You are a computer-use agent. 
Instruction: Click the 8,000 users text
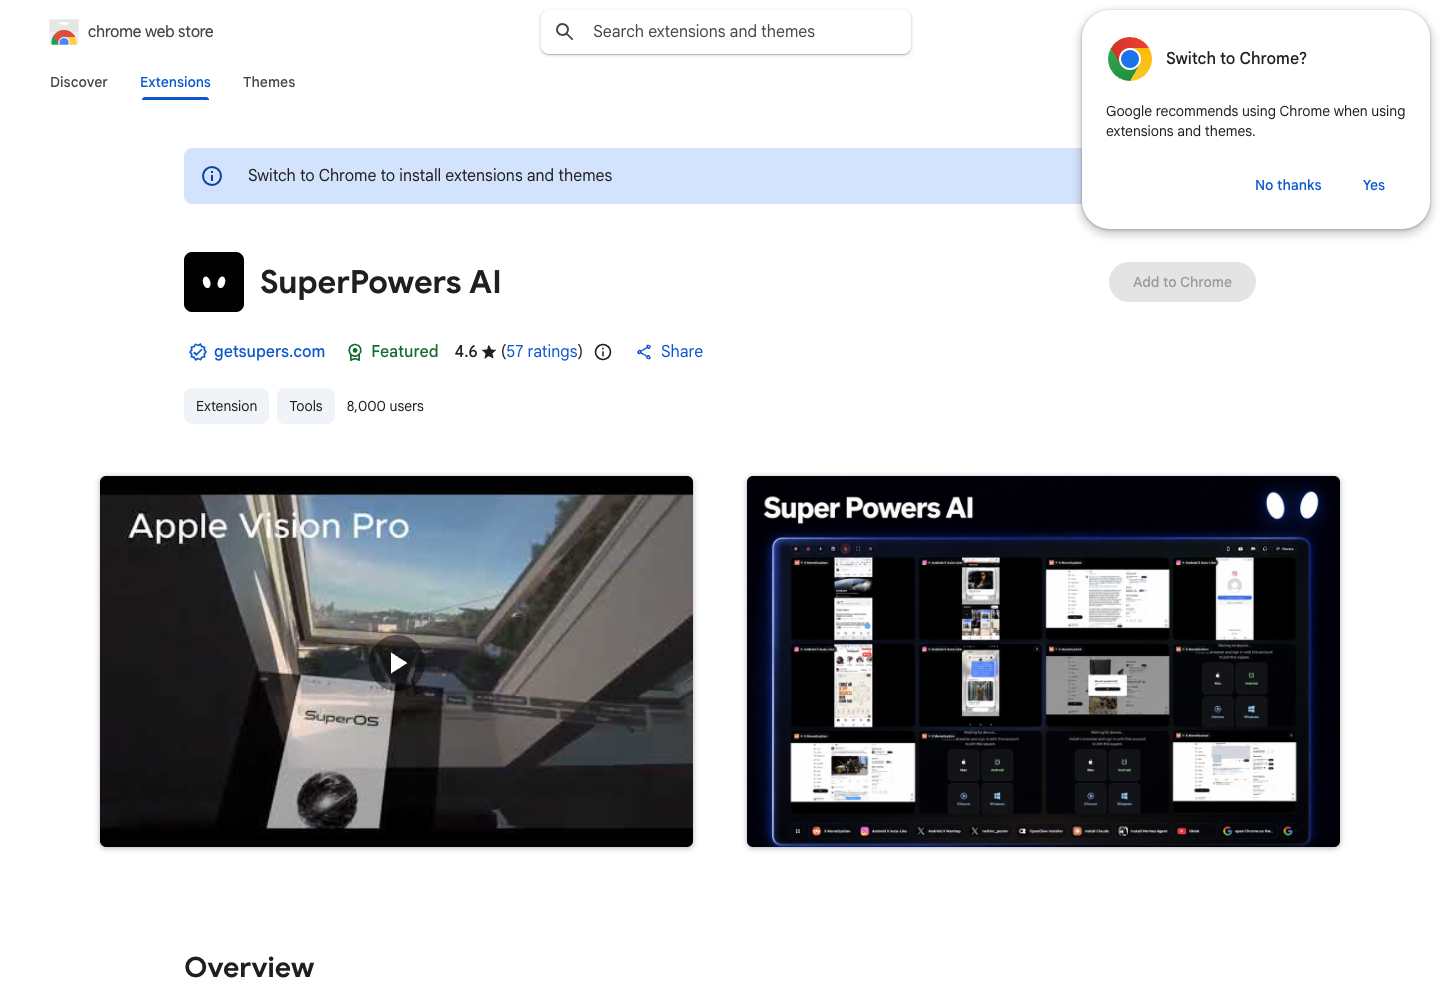coord(385,406)
